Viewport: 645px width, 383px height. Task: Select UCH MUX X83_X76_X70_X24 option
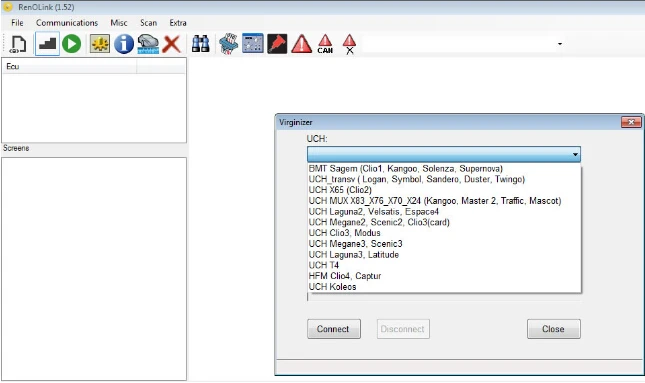click(x=444, y=201)
